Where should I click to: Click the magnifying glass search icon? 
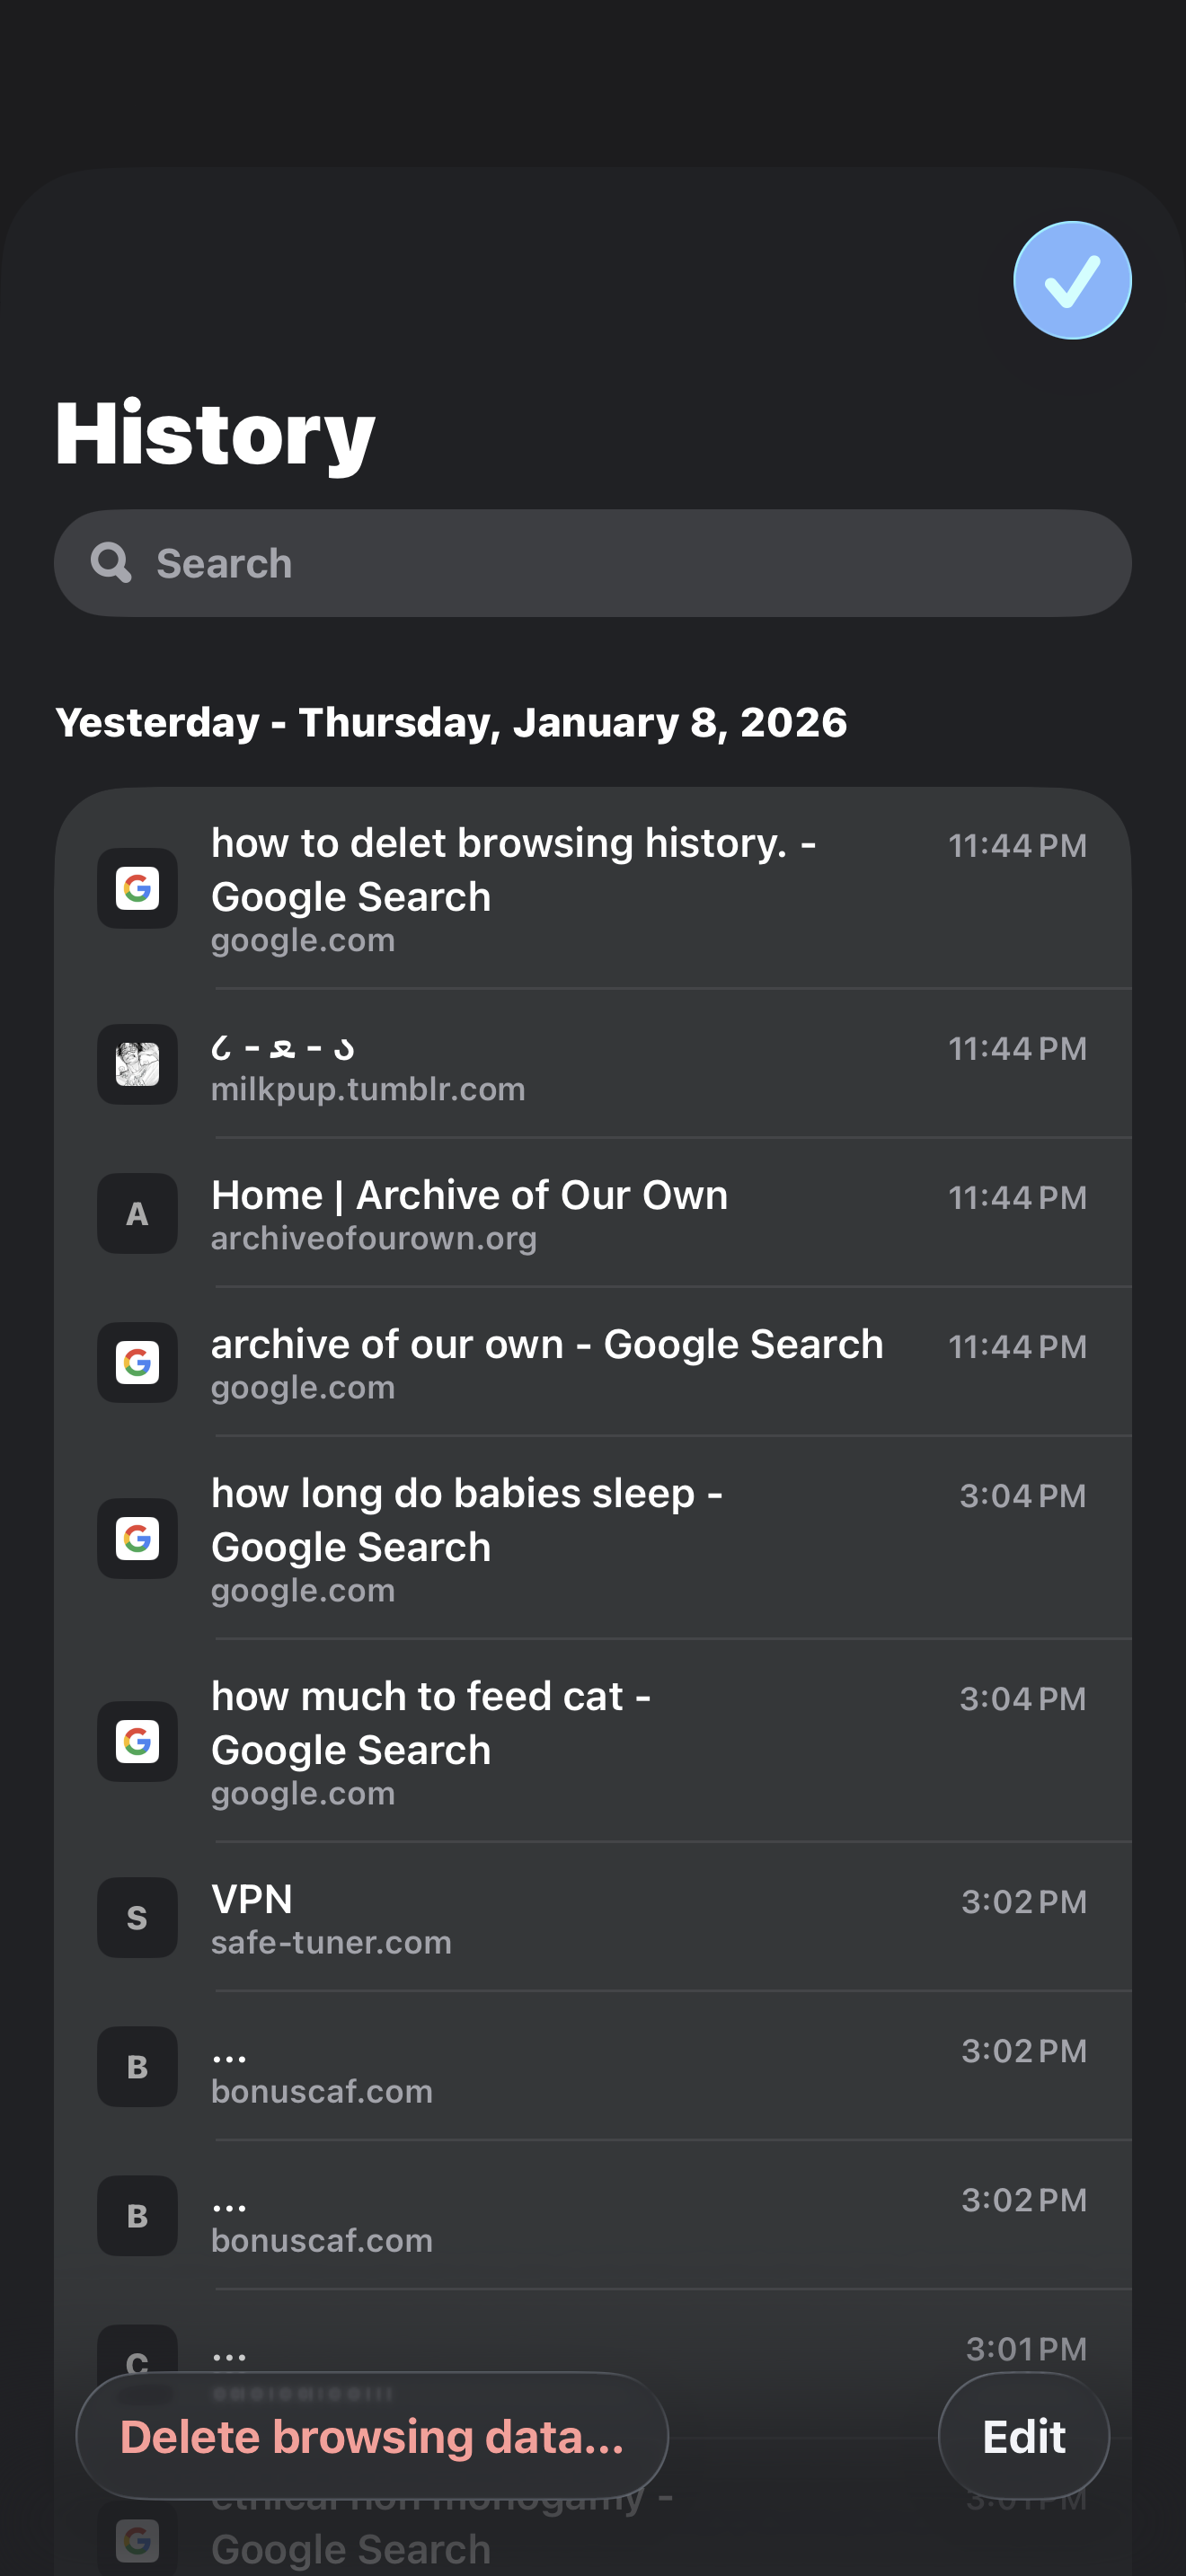[x=111, y=563]
